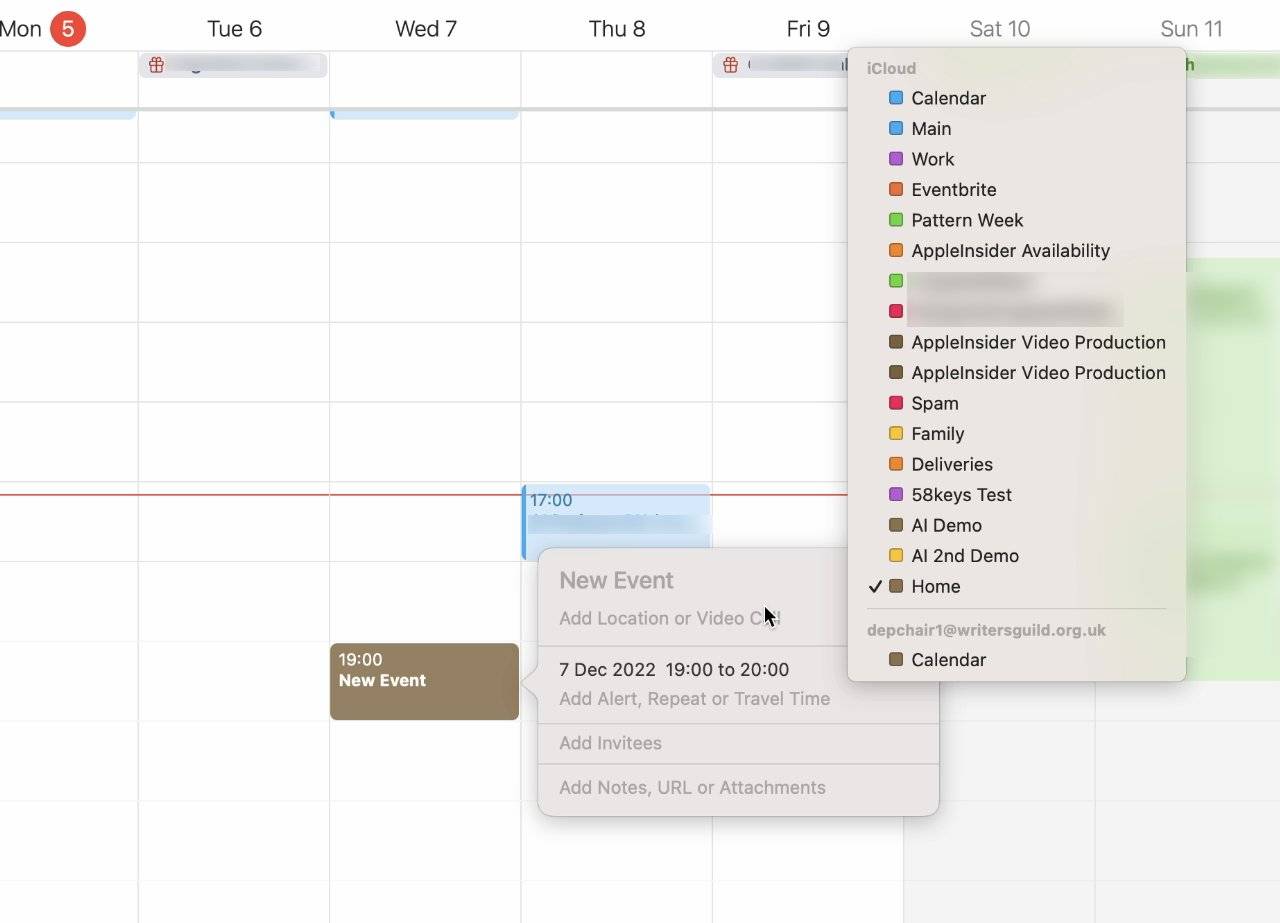
Task: Select the AI Demo calendar
Action: coord(945,525)
